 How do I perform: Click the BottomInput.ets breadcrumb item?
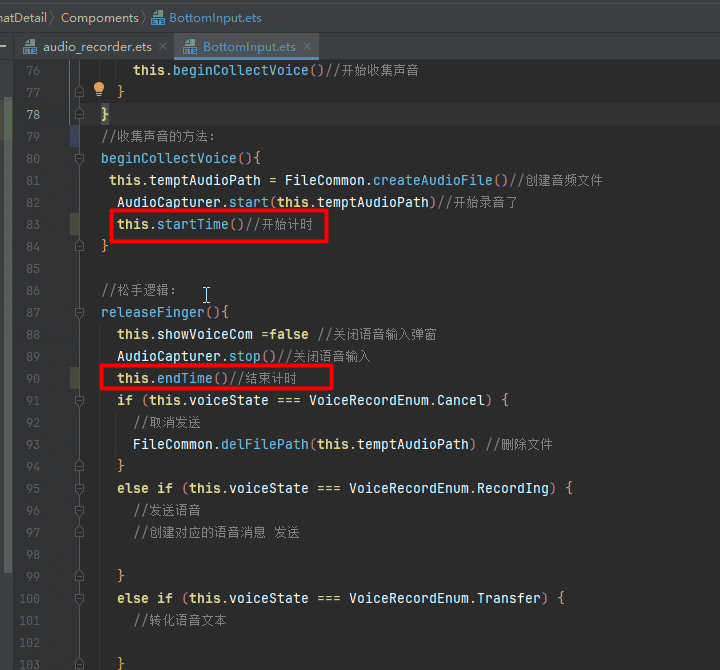(x=218, y=17)
